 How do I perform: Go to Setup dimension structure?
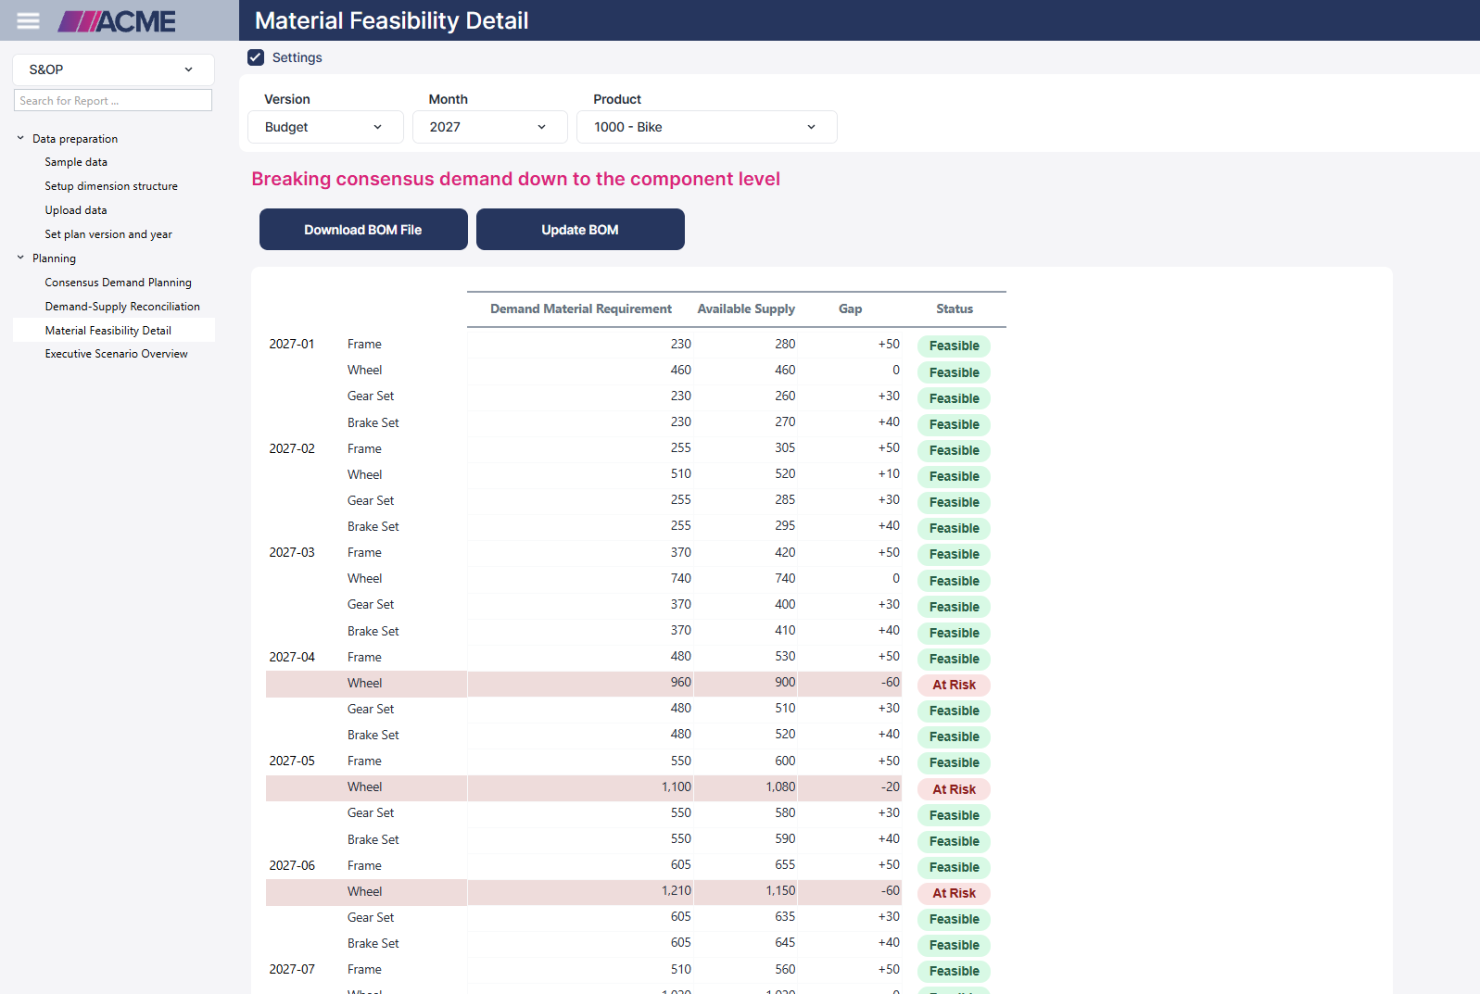coord(111,186)
